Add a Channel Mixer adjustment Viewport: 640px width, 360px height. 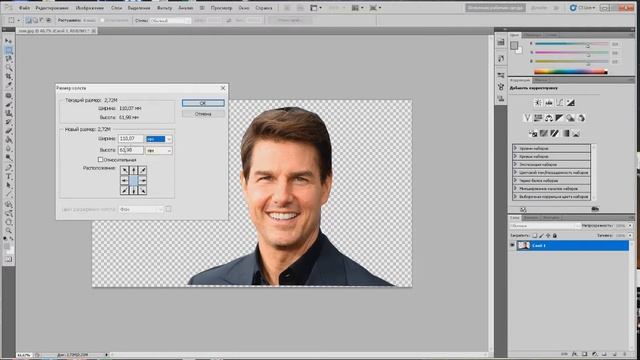[x=581, y=118]
